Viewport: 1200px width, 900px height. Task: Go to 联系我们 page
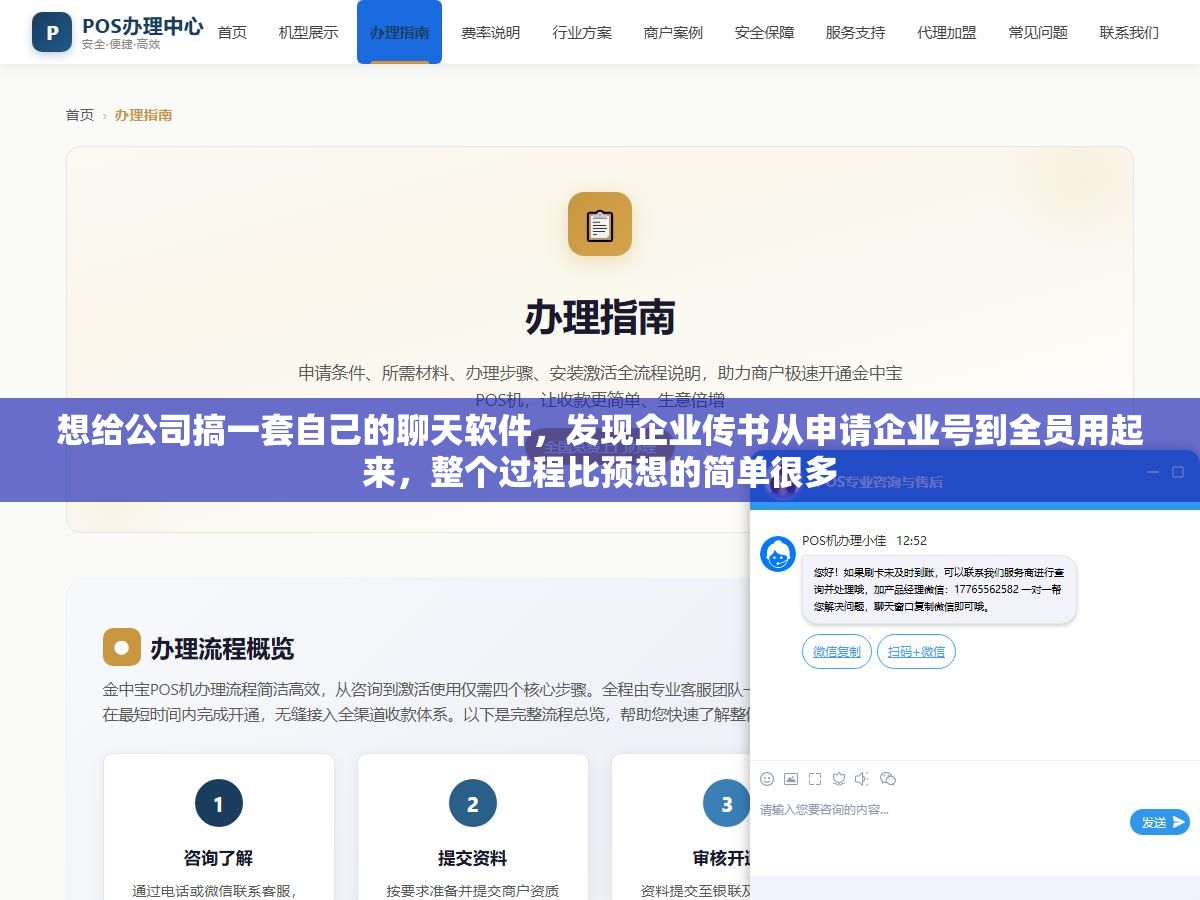pyautogui.click(x=1129, y=32)
